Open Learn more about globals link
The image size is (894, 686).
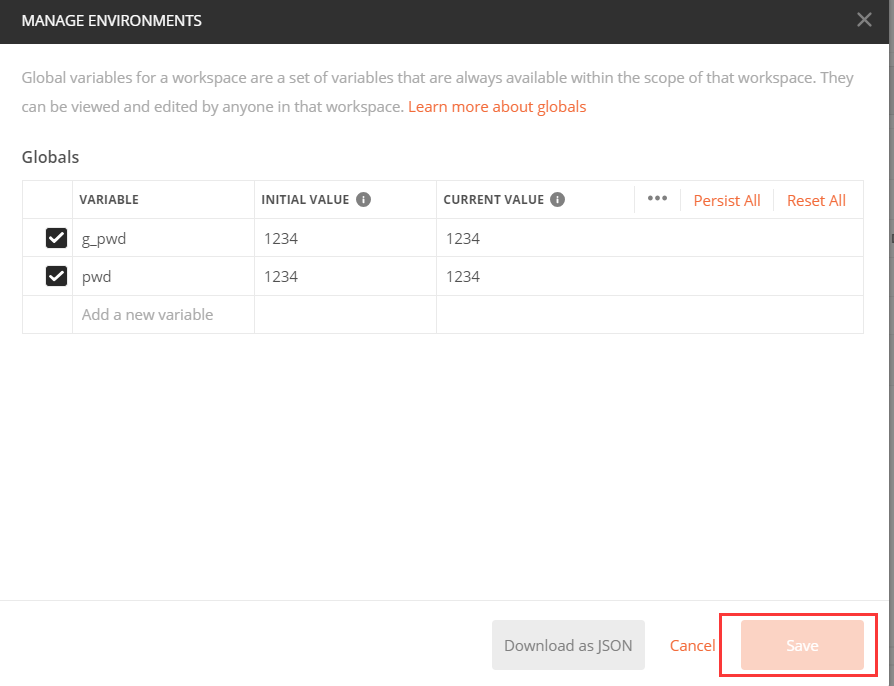497,106
